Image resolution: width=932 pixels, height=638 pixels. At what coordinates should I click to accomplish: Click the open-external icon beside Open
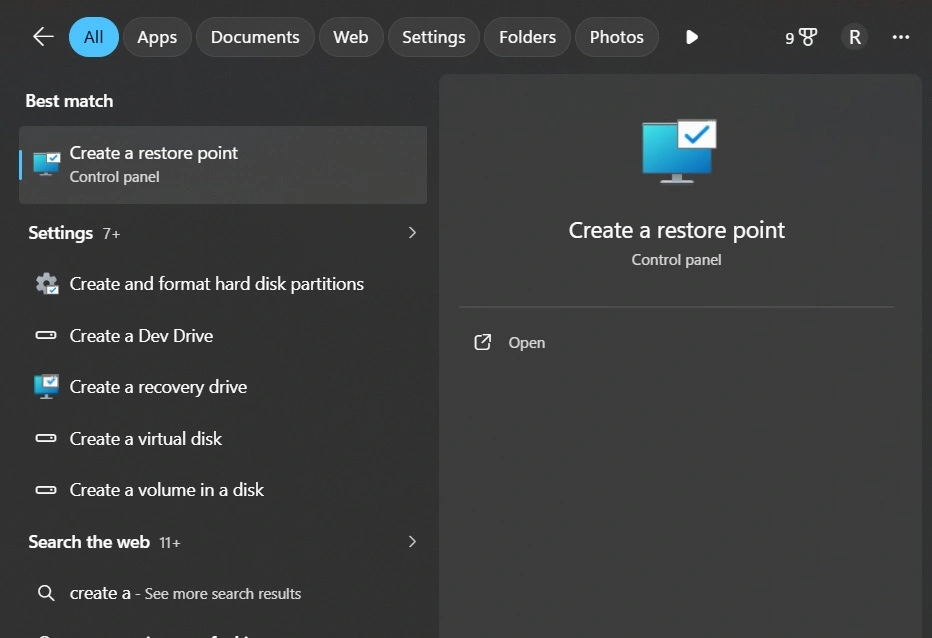(x=483, y=342)
